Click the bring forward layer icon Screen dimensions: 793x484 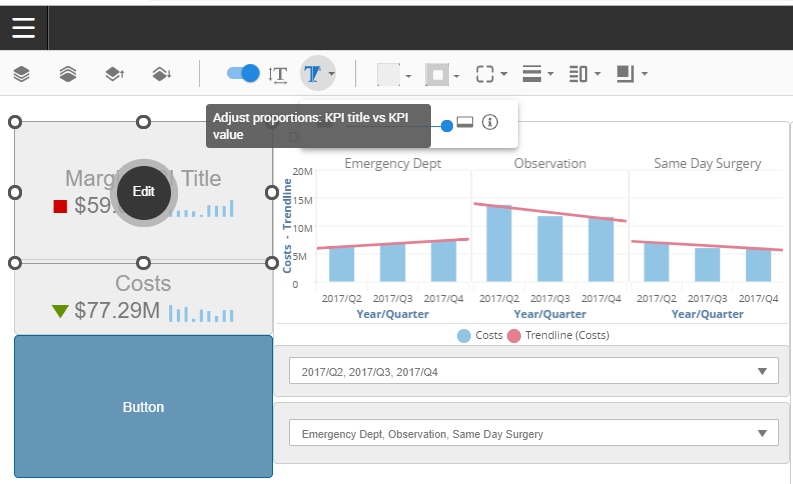pos(114,74)
